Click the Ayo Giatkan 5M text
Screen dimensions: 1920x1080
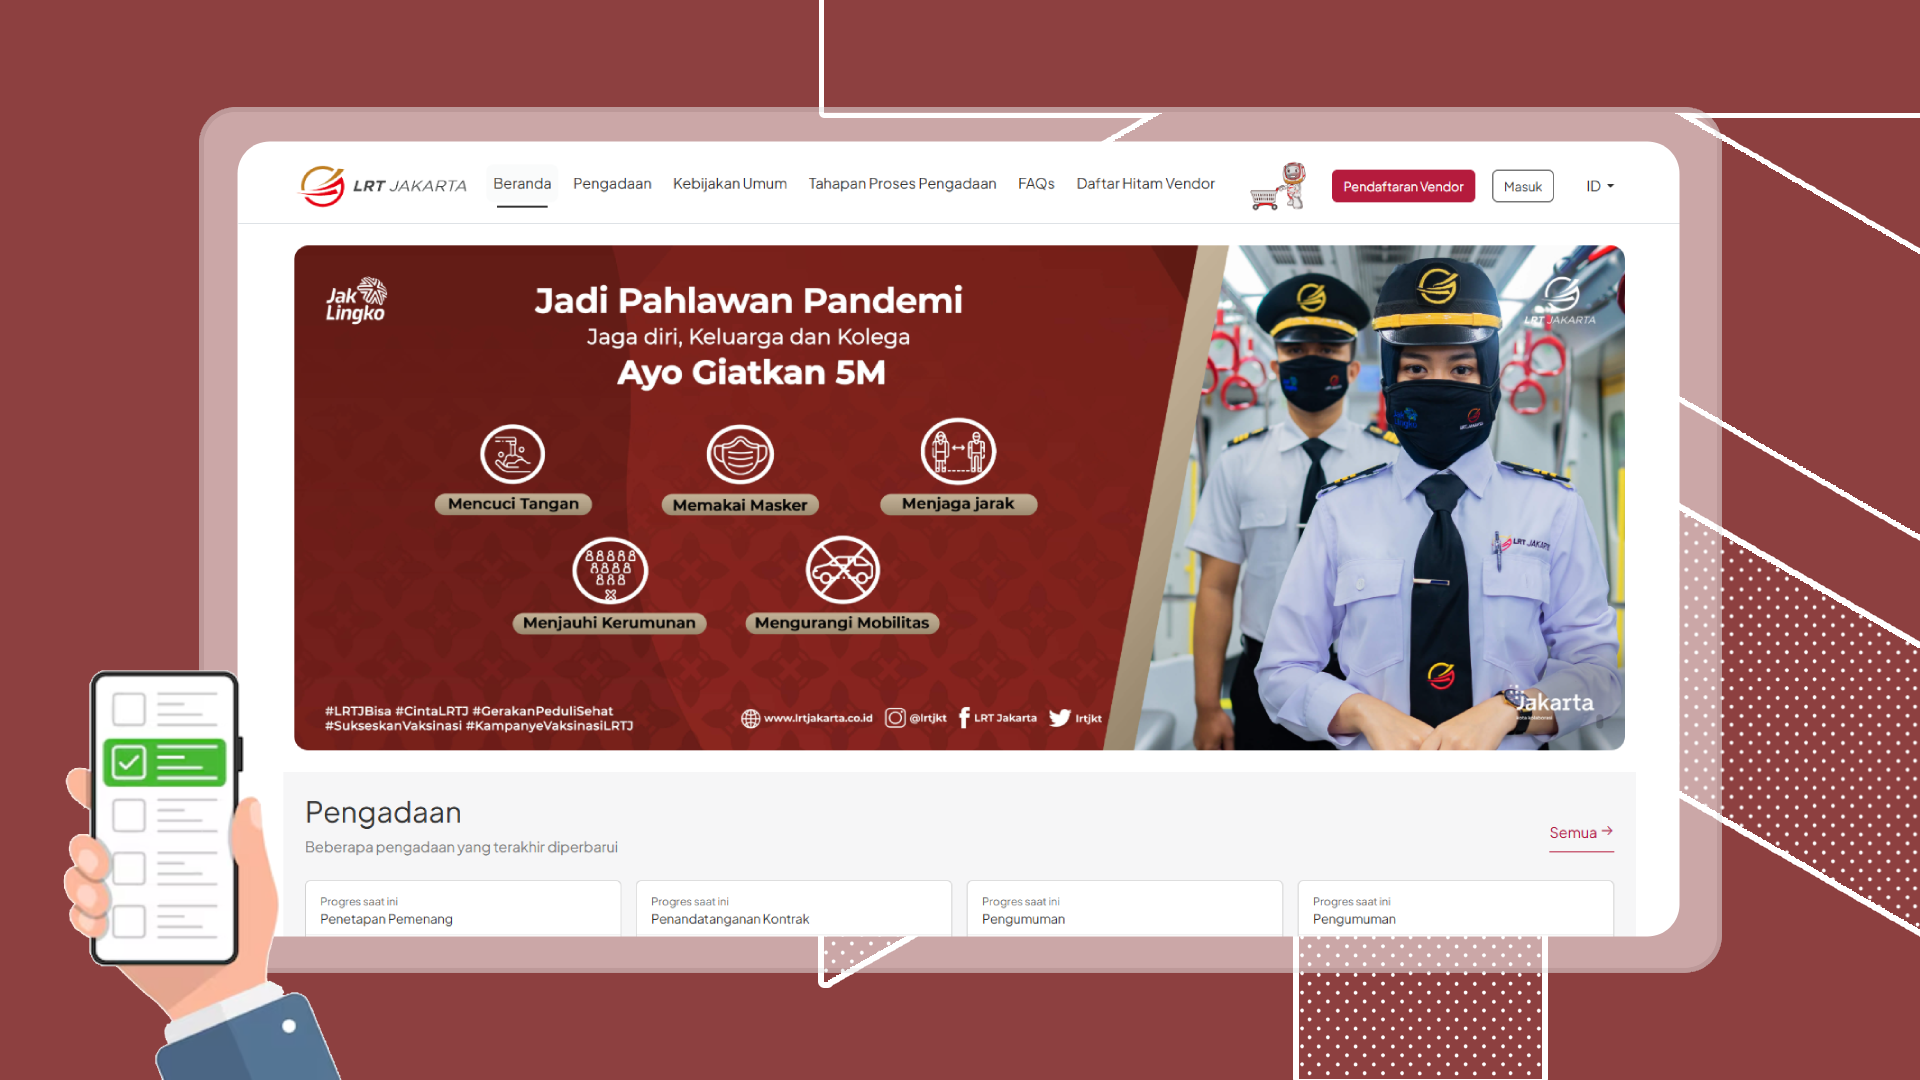[751, 372]
